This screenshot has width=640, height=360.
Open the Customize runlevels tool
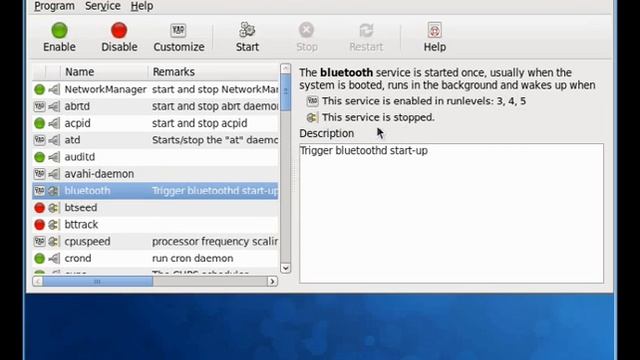(179, 37)
